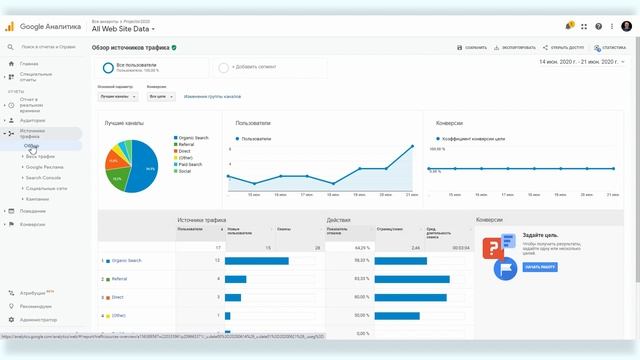Click the Статистика button
640x360 pixels.
[610, 48]
